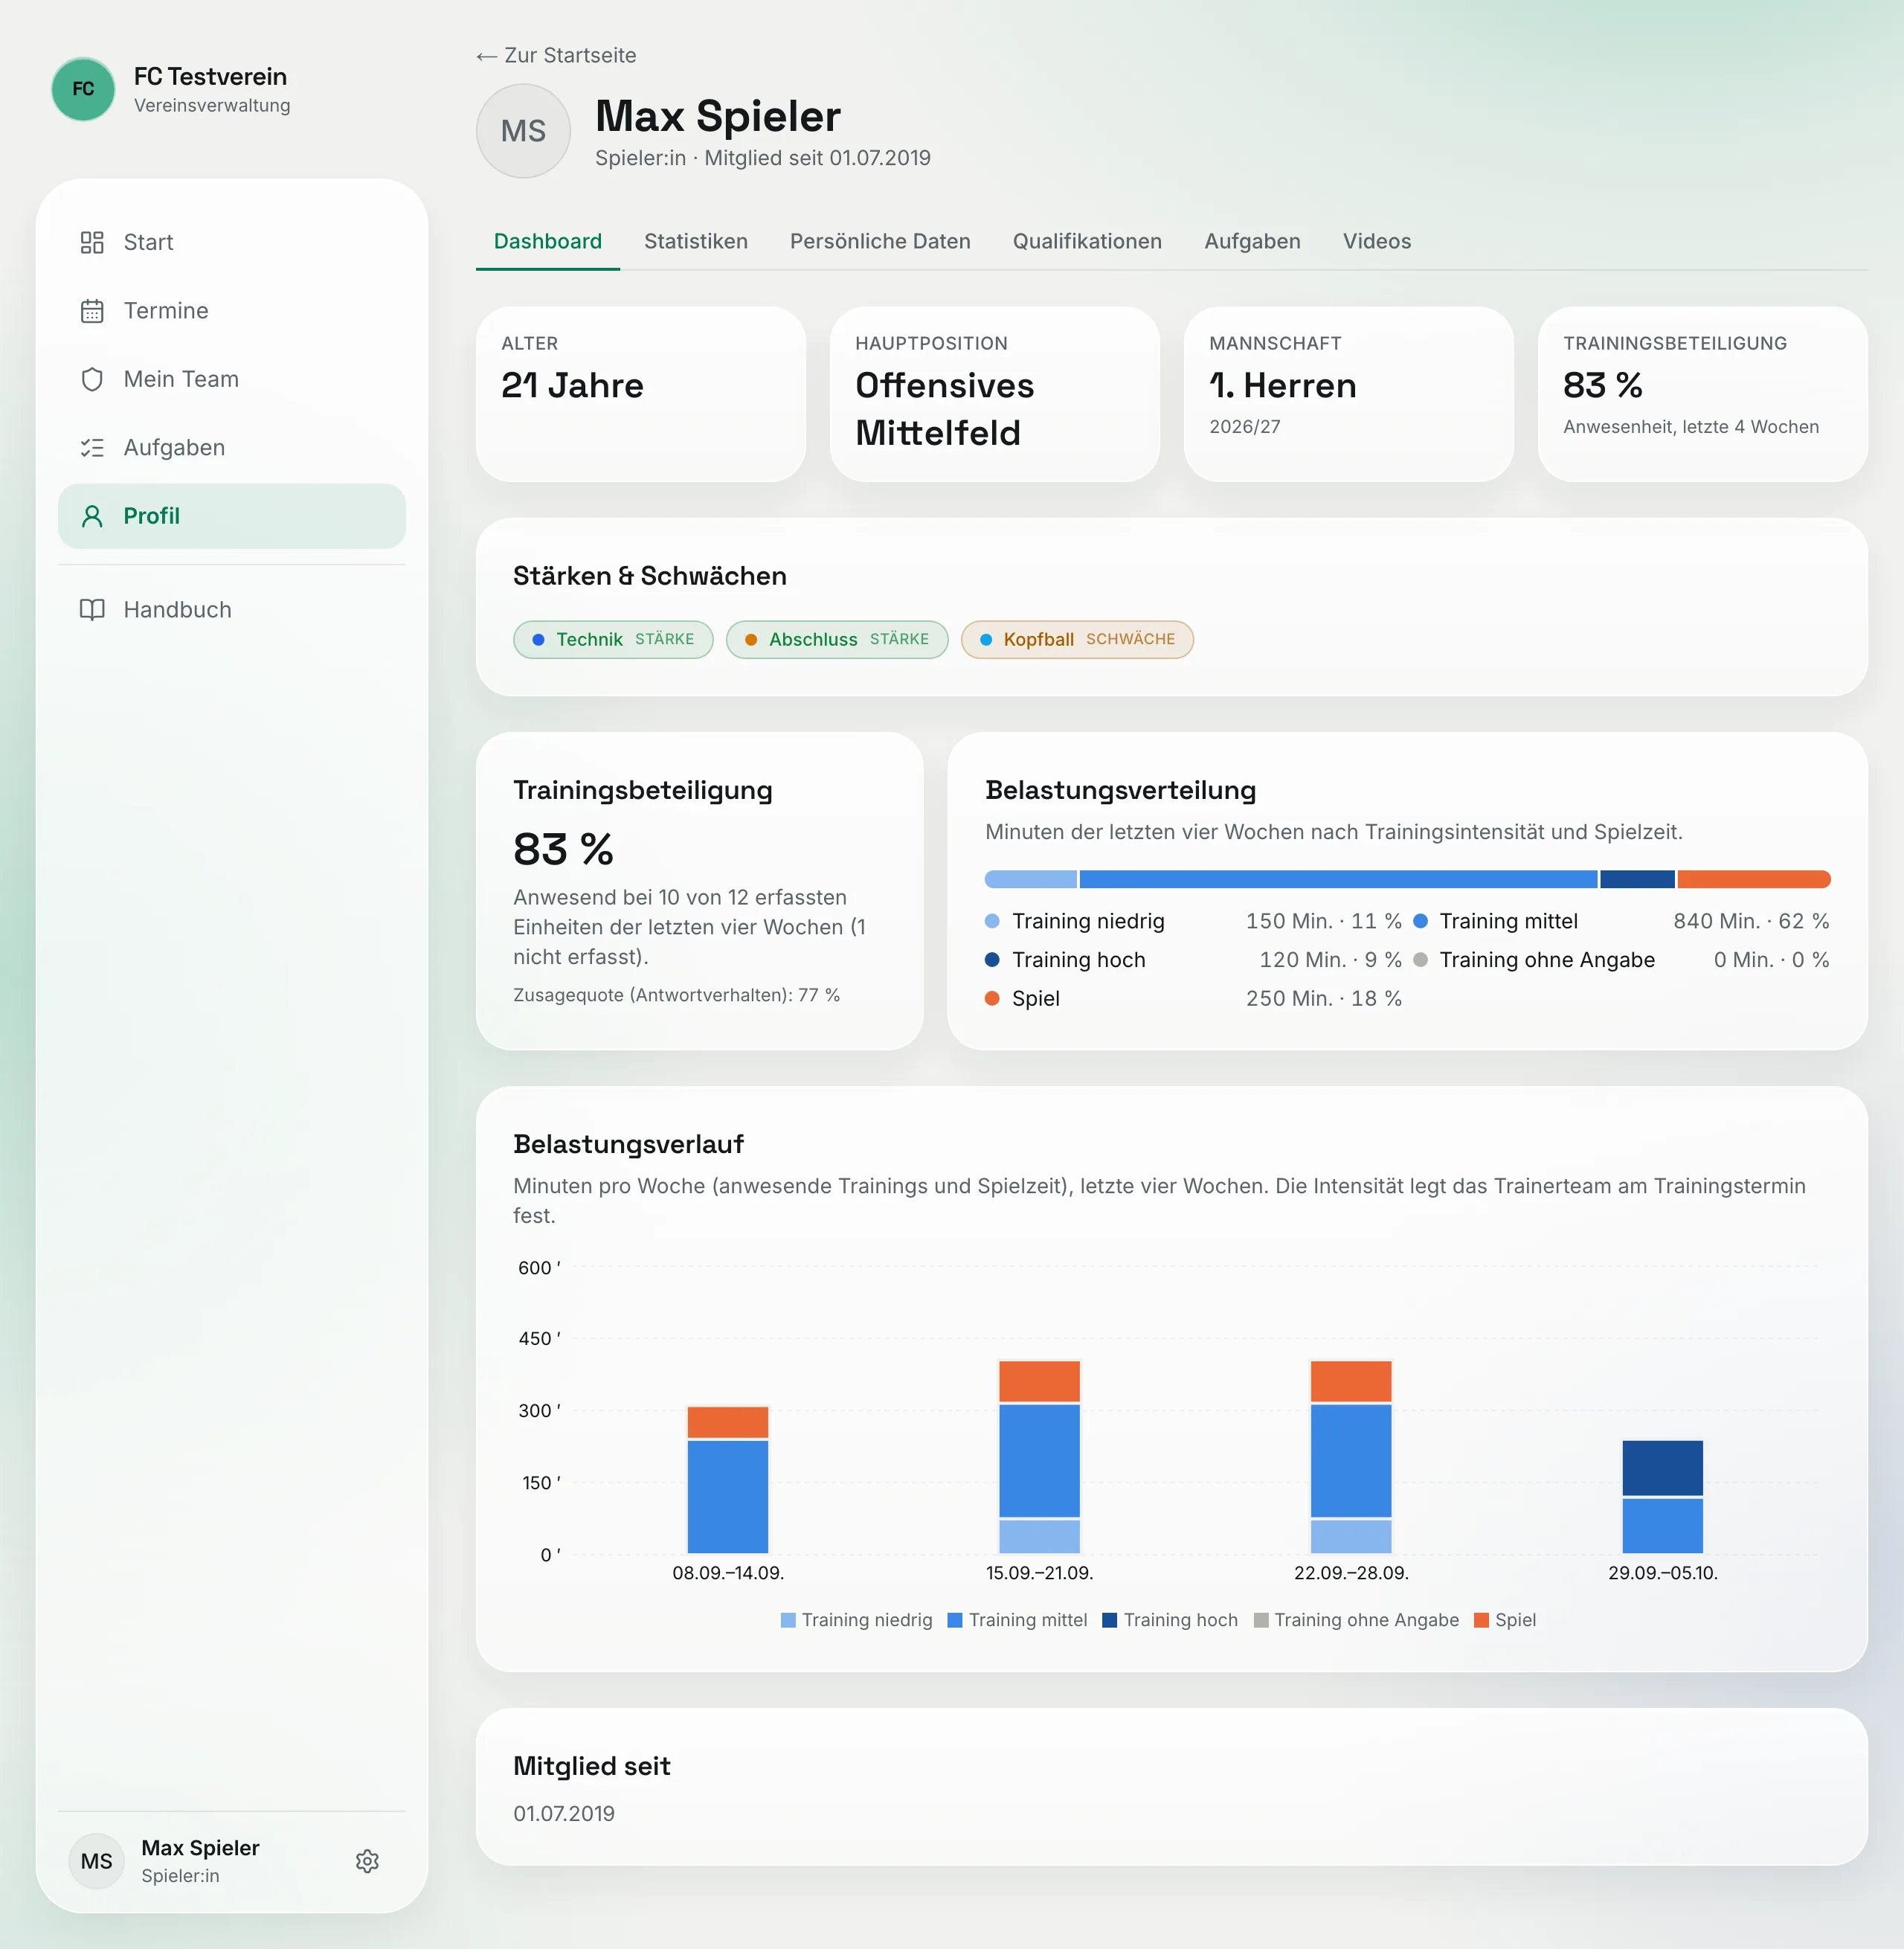Click the 08.09.–14.09. week bar
The width and height of the screenshot is (1904, 1949).
pos(728,1480)
